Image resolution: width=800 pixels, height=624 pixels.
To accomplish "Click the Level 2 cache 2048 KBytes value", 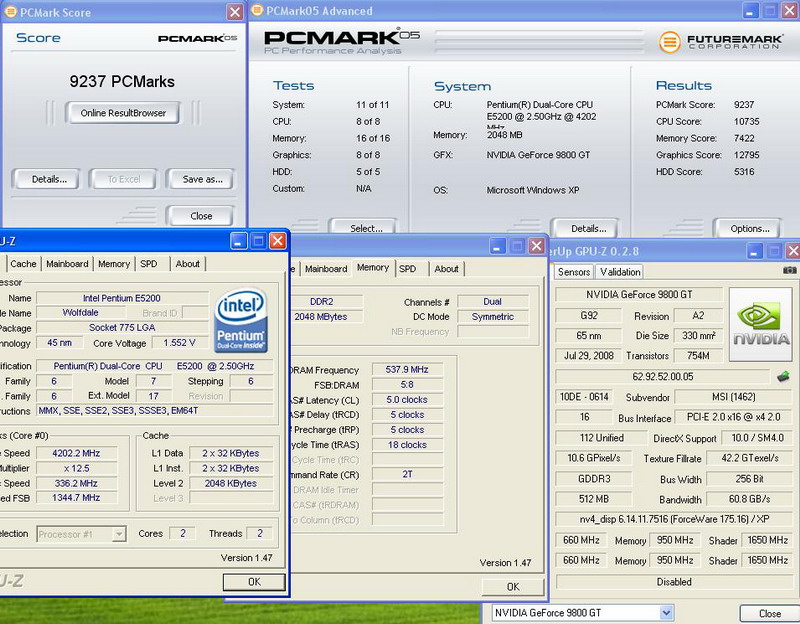I will 231,483.
